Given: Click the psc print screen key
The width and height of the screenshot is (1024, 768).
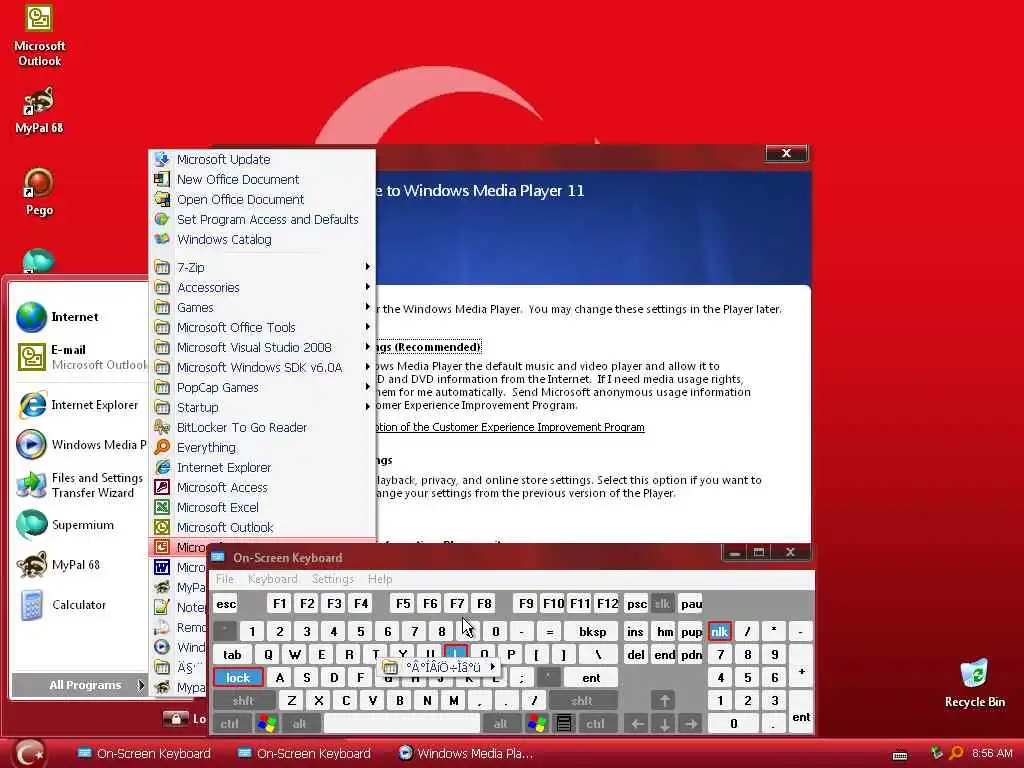Looking at the screenshot, I should [636, 604].
